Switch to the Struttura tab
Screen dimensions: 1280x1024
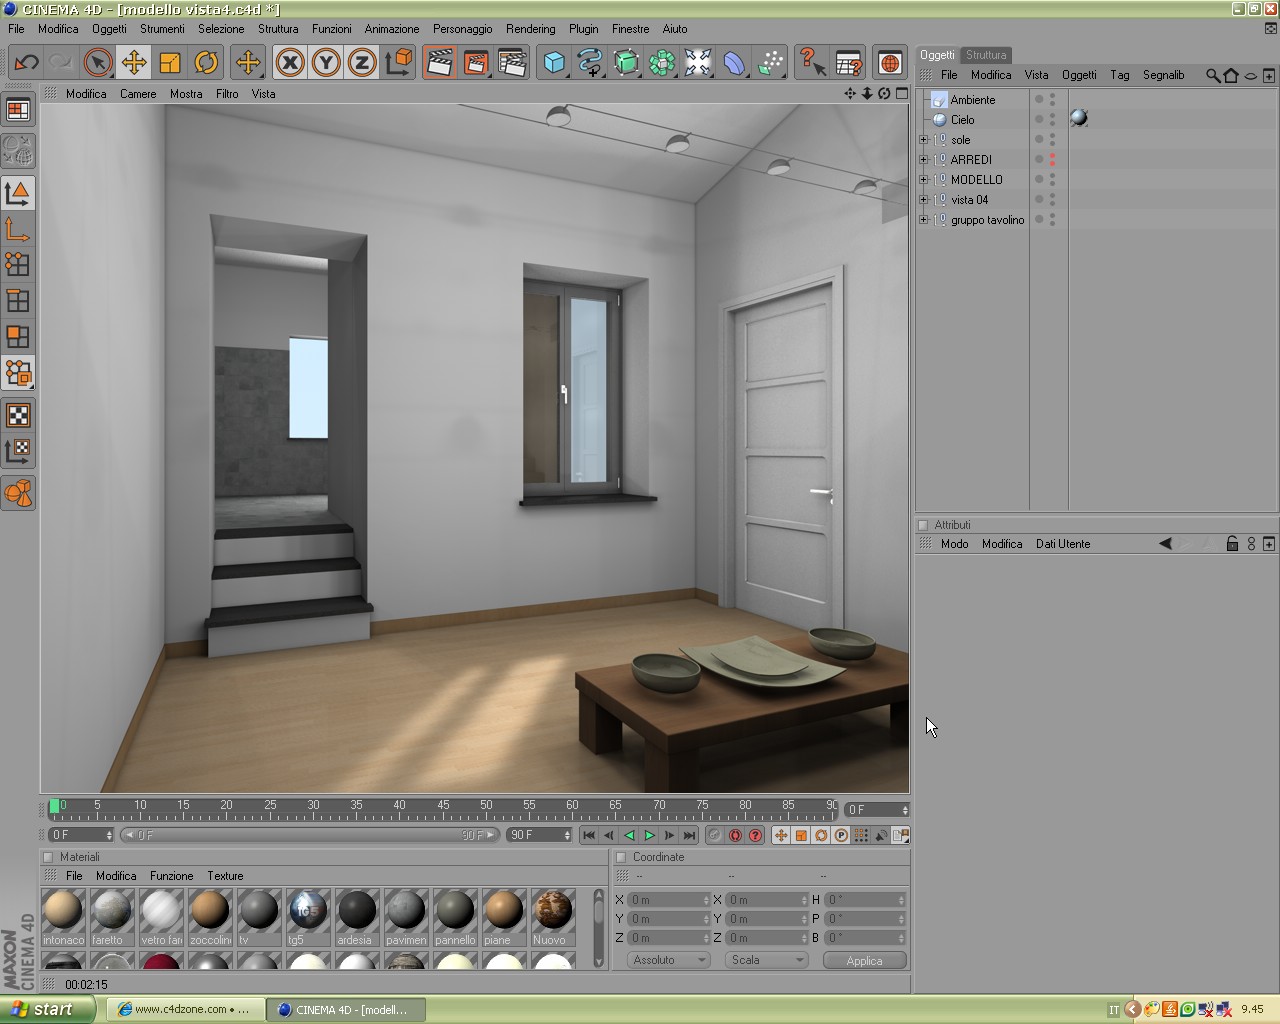pyautogui.click(x=986, y=55)
